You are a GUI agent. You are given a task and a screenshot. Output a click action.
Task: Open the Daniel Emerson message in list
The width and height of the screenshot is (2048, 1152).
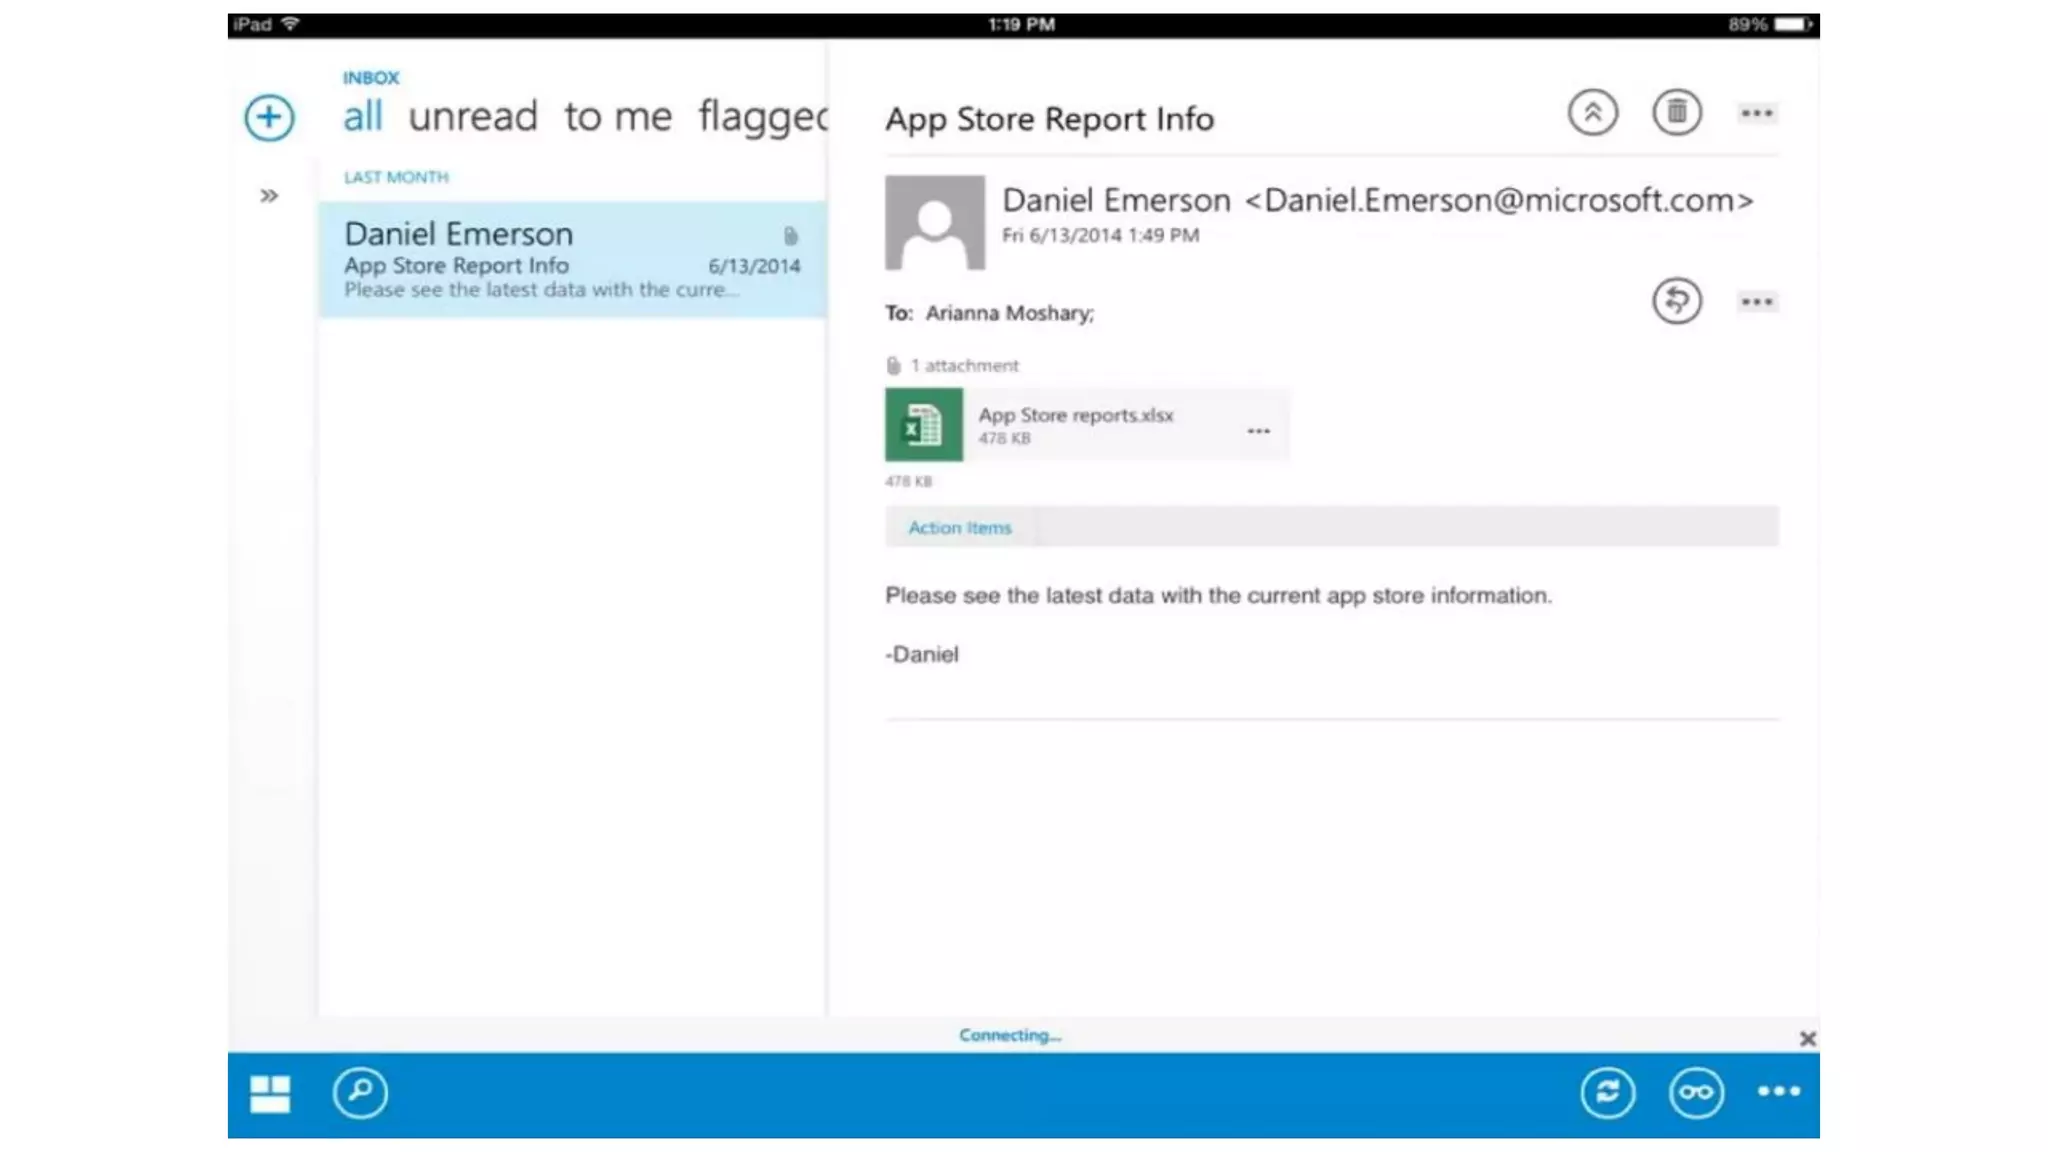571,260
